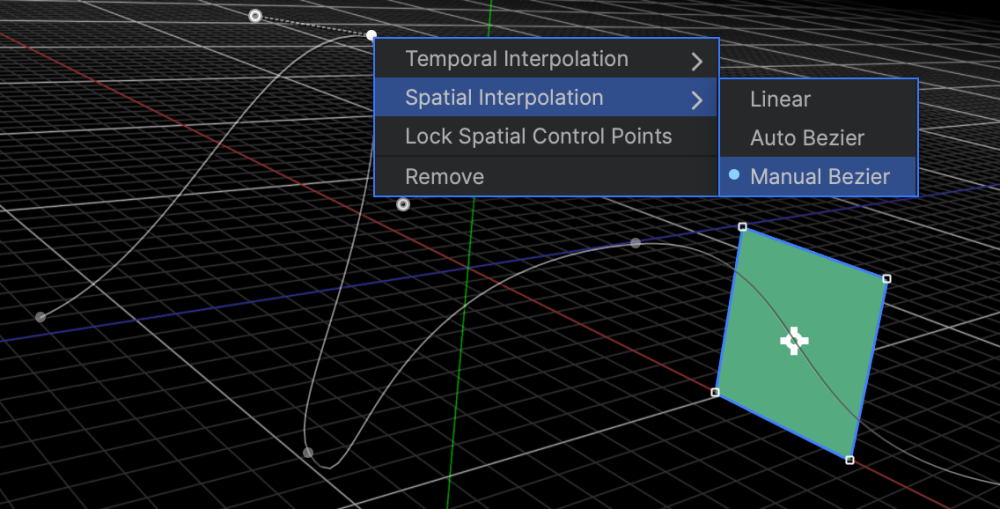Select the green layer's bottommost corner handle
This screenshot has height=509, width=1000.
[849, 460]
